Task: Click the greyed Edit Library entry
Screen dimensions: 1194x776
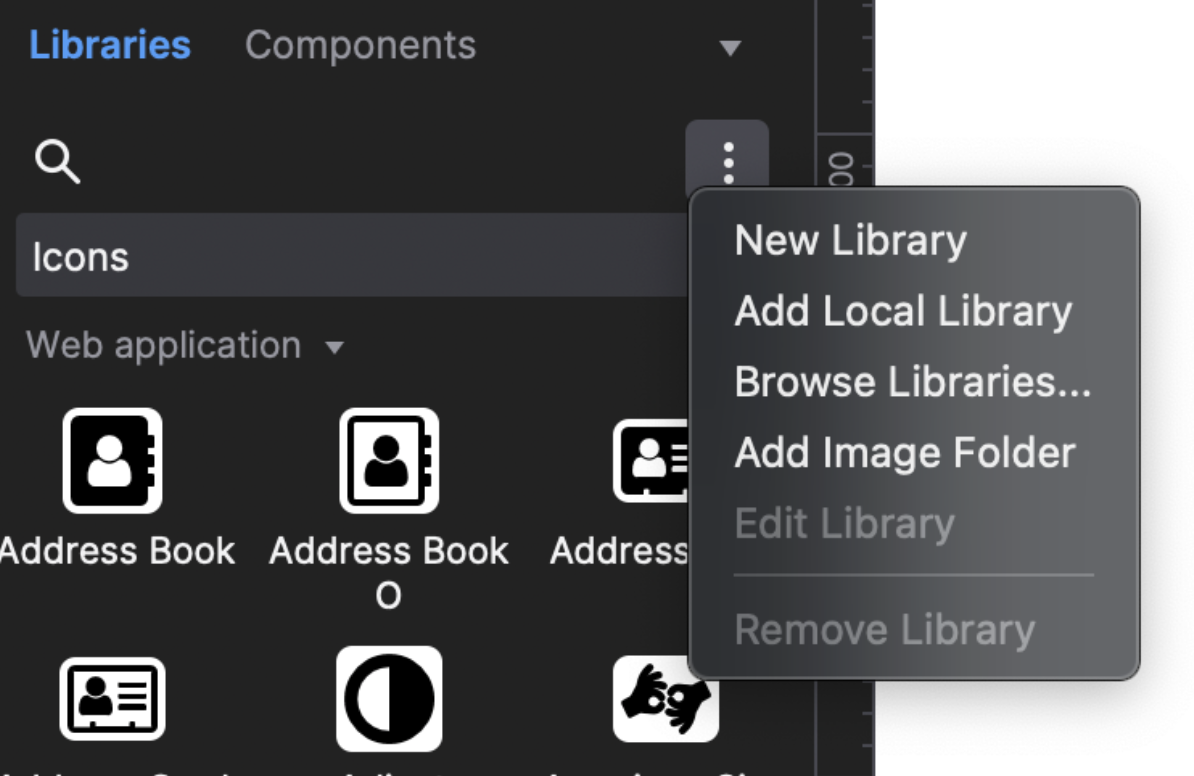Action: coord(844,524)
